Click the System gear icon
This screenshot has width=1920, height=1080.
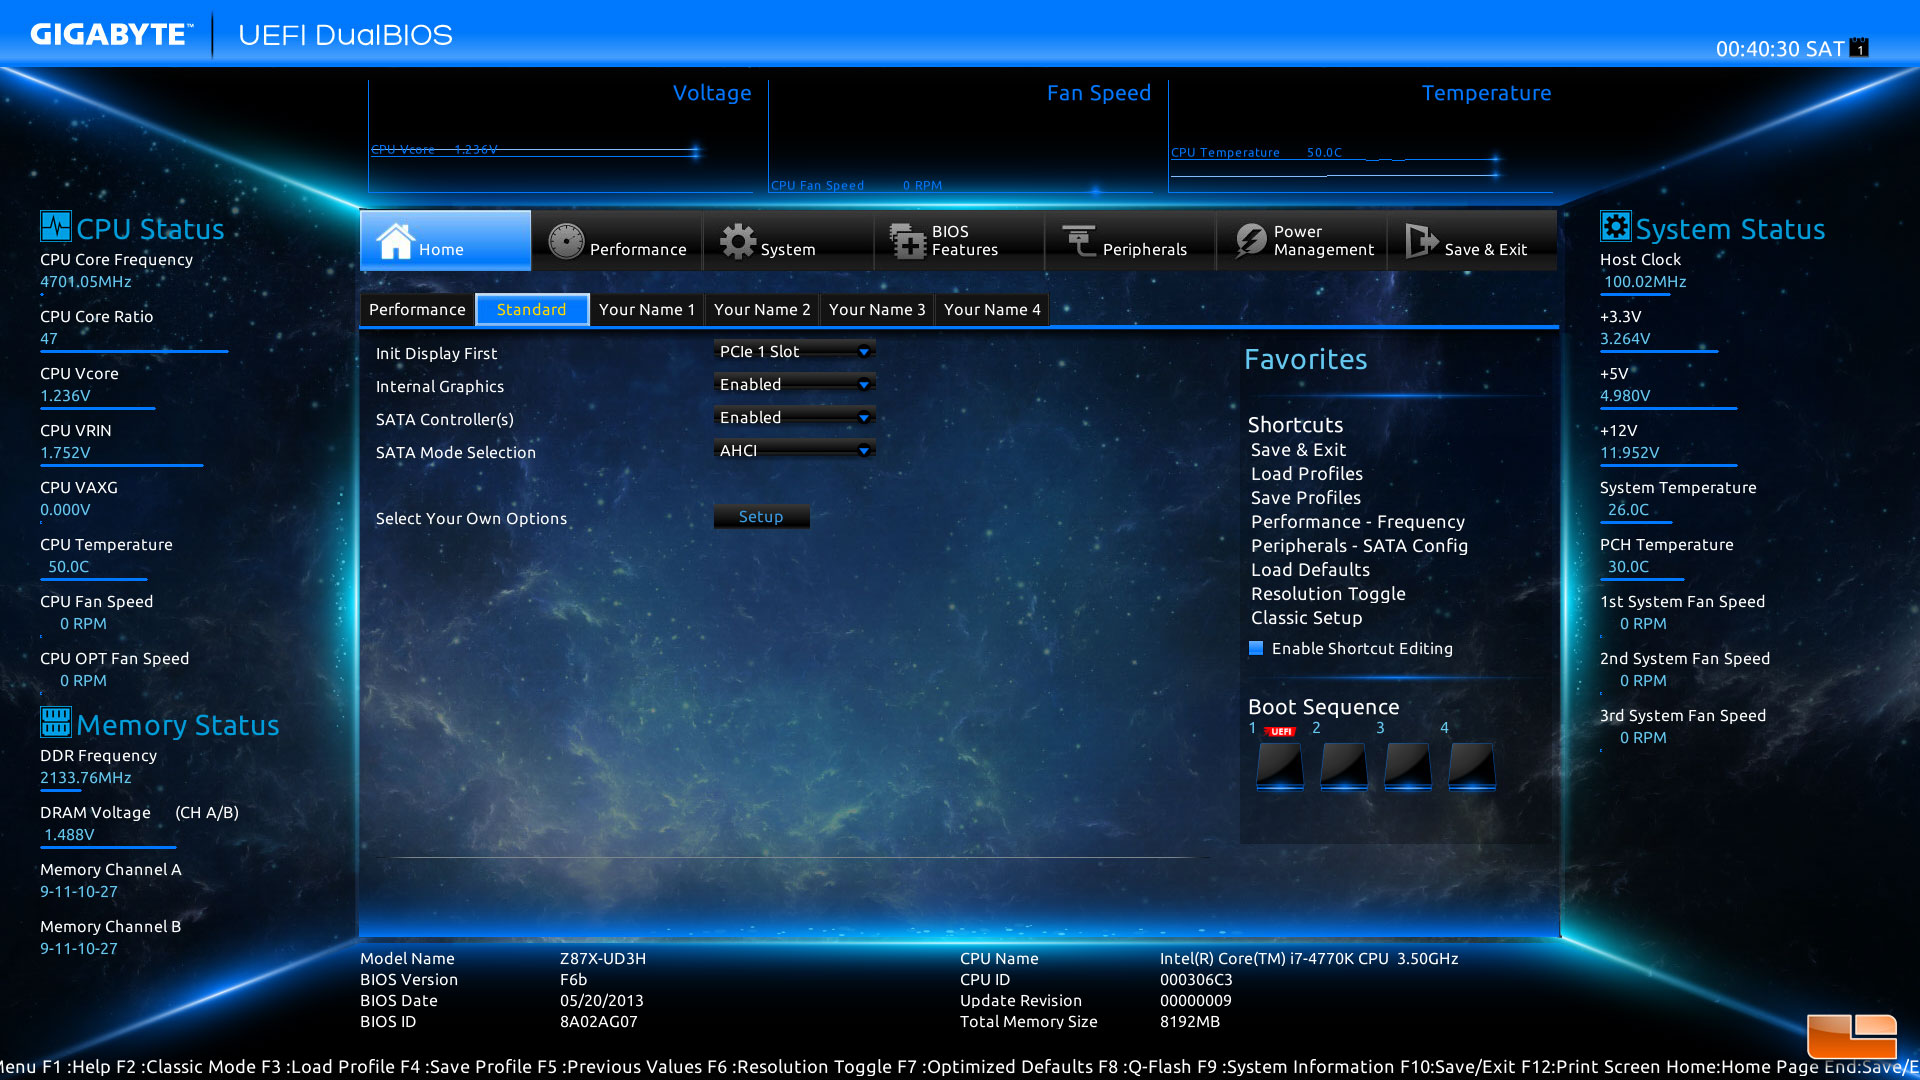pyautogui.click(x=738, y=241)
